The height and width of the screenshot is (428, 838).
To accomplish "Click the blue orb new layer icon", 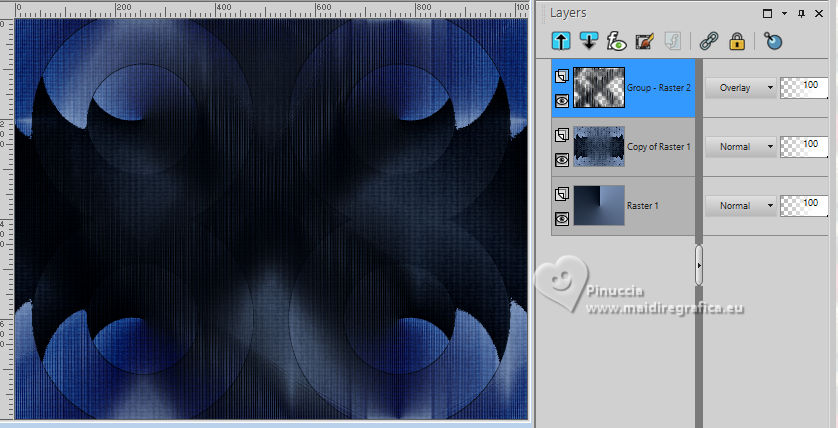I will coord(773,41).
